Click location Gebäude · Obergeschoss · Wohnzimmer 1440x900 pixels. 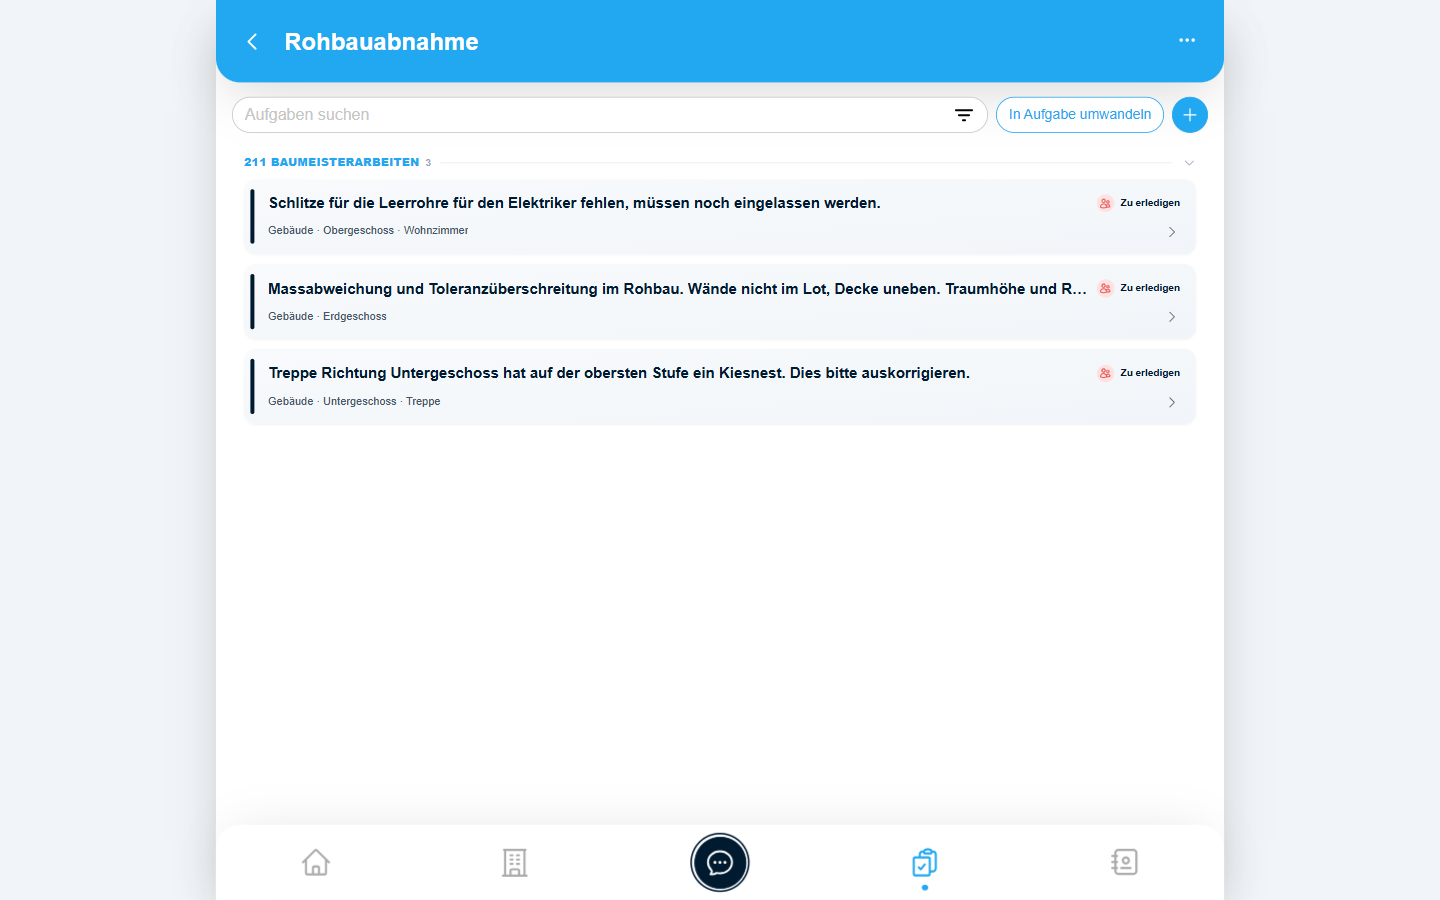click(x=368, y=231)
